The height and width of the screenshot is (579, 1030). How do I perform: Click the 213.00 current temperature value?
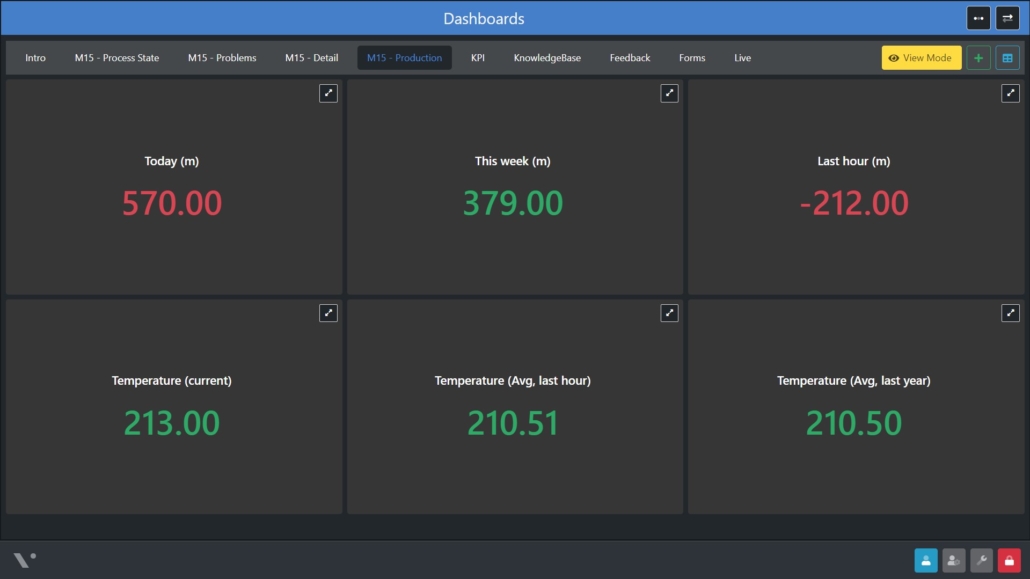coord(172,423)
